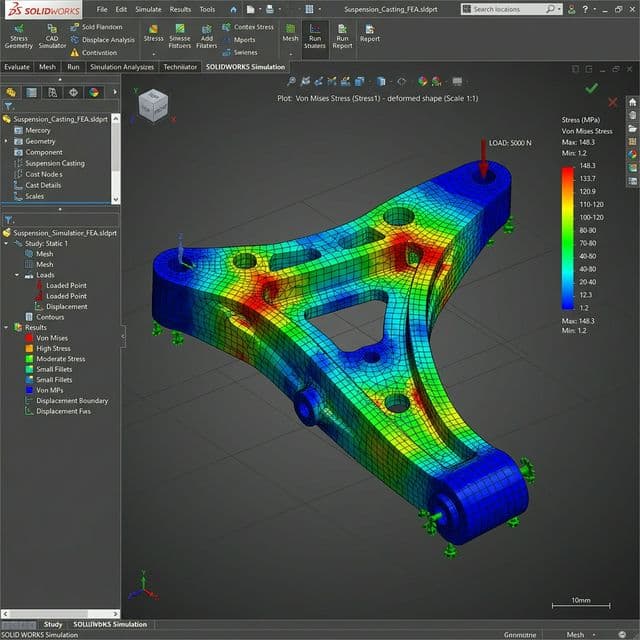Open the File menu
Image resolution: width=640 pixels, height=640 pixels.
tap(102, 9)
